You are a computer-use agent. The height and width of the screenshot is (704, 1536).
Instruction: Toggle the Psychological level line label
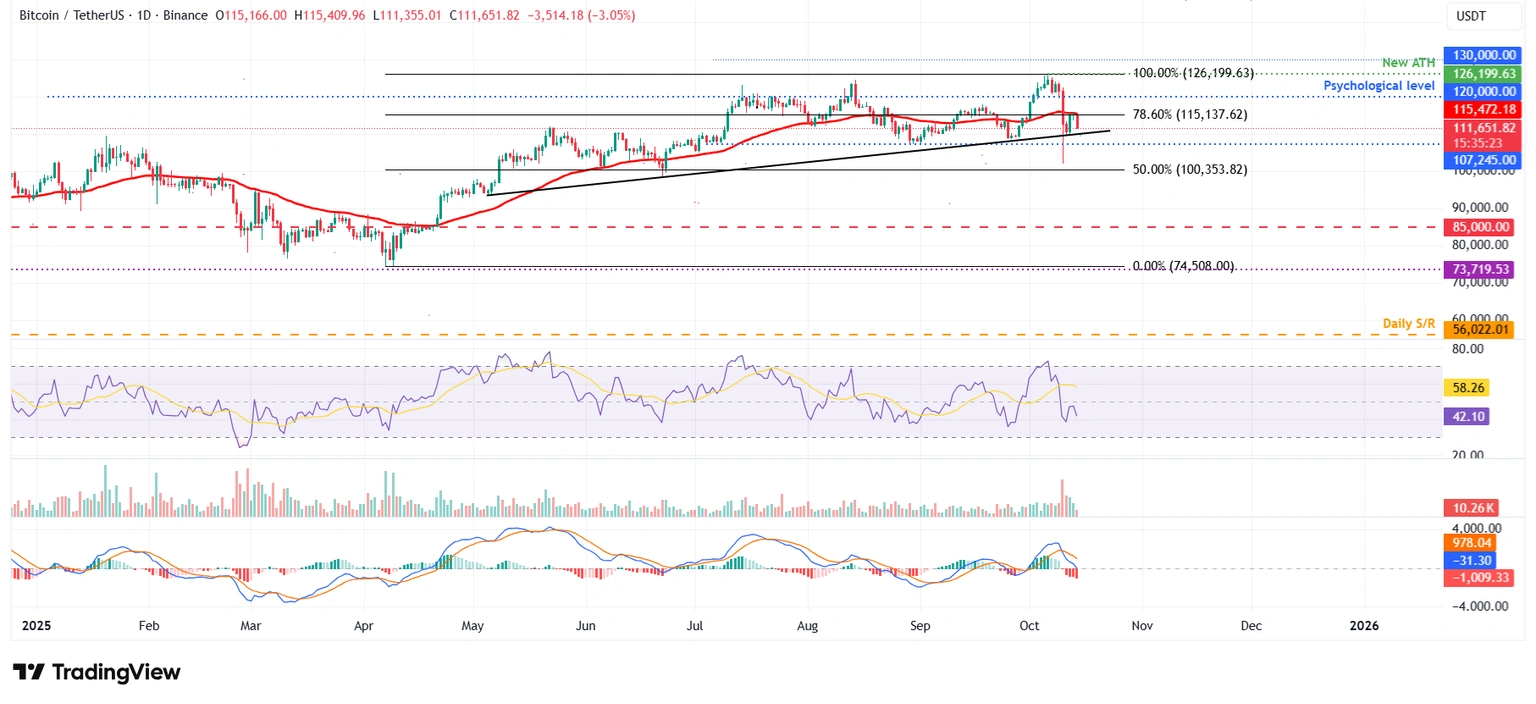1379,86
